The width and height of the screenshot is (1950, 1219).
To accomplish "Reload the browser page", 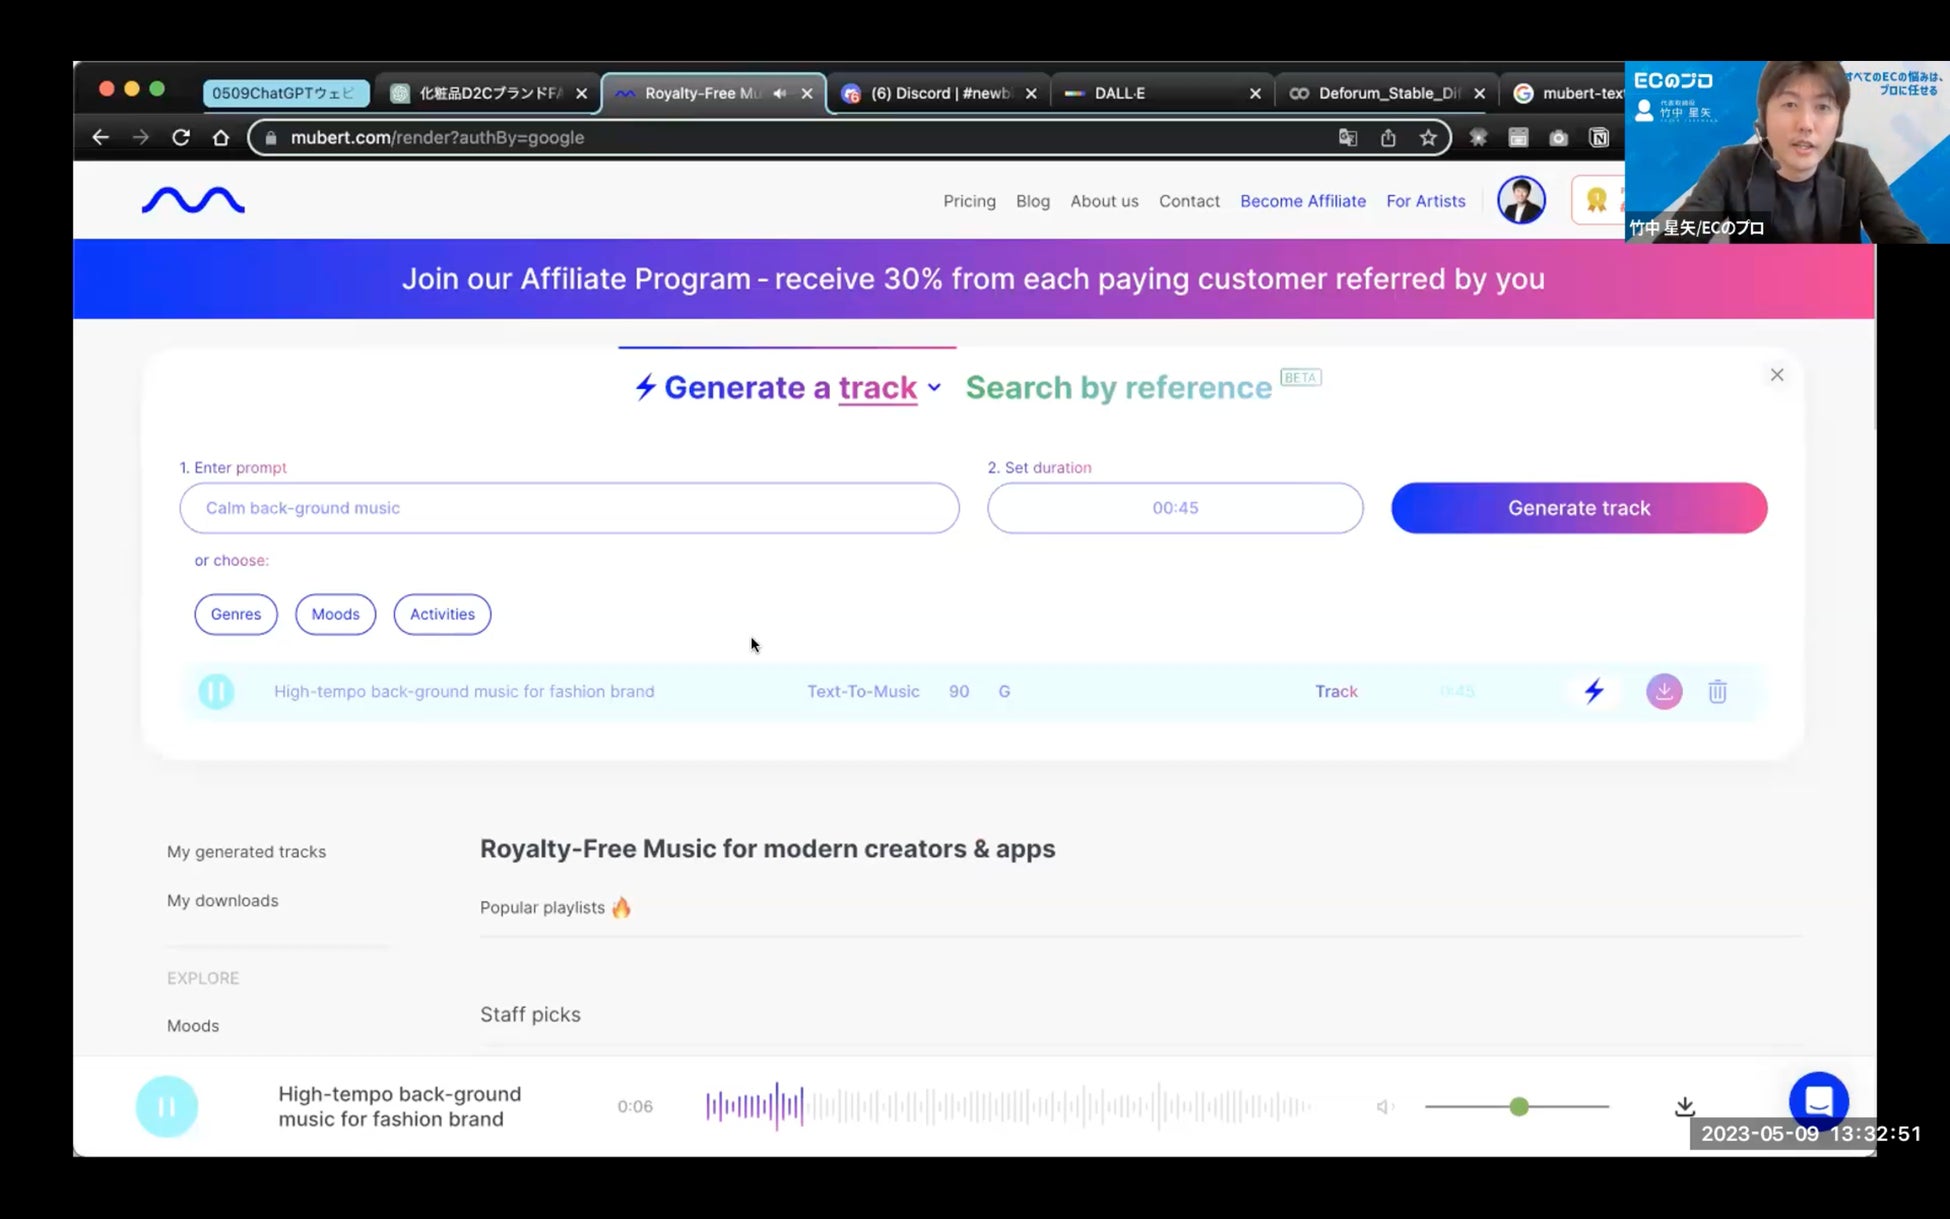I will (x=181, y=138).
